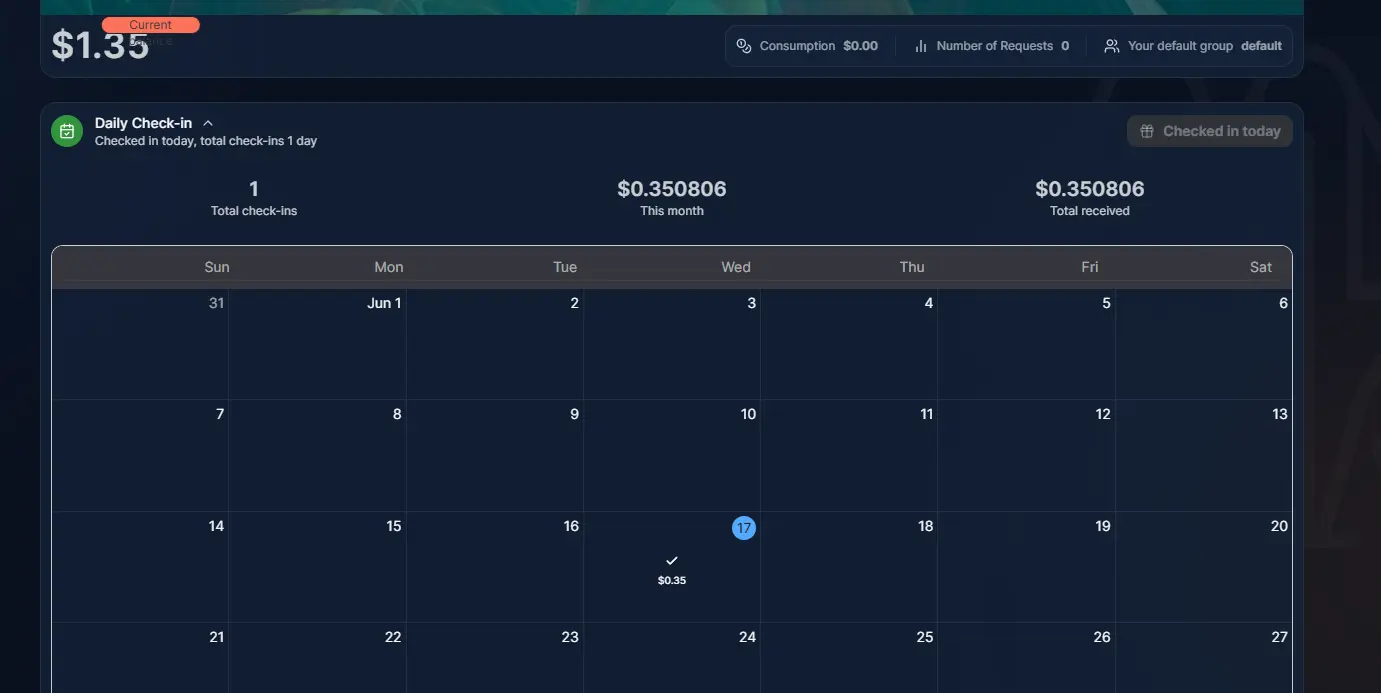Select June 20 on the calendar
Viewport: 1381px width, 693px height.
pyautogui.click(x=1204, y=567)
